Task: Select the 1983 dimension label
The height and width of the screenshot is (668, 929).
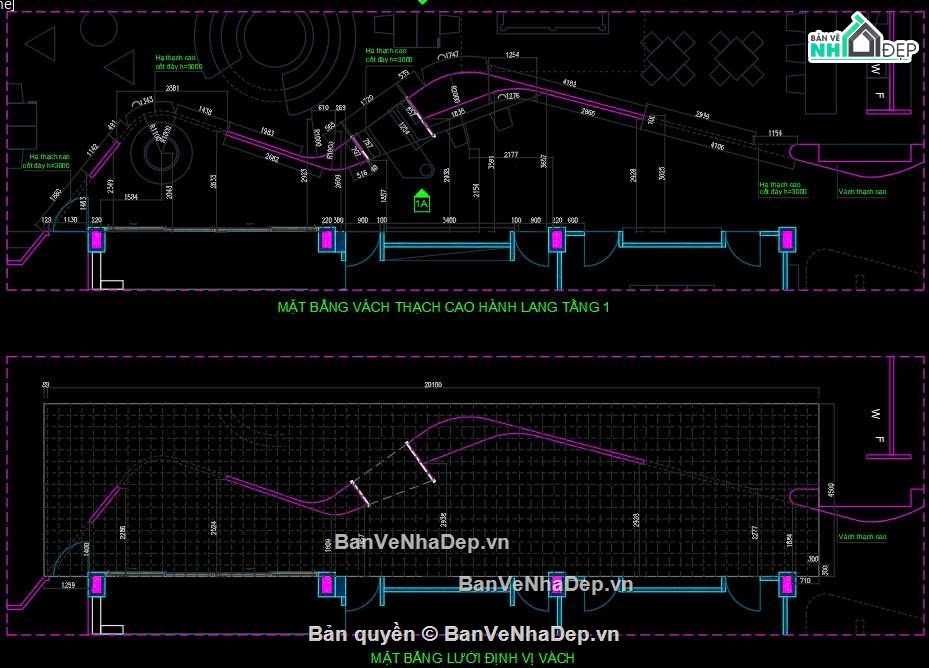Action: (267, 132)
